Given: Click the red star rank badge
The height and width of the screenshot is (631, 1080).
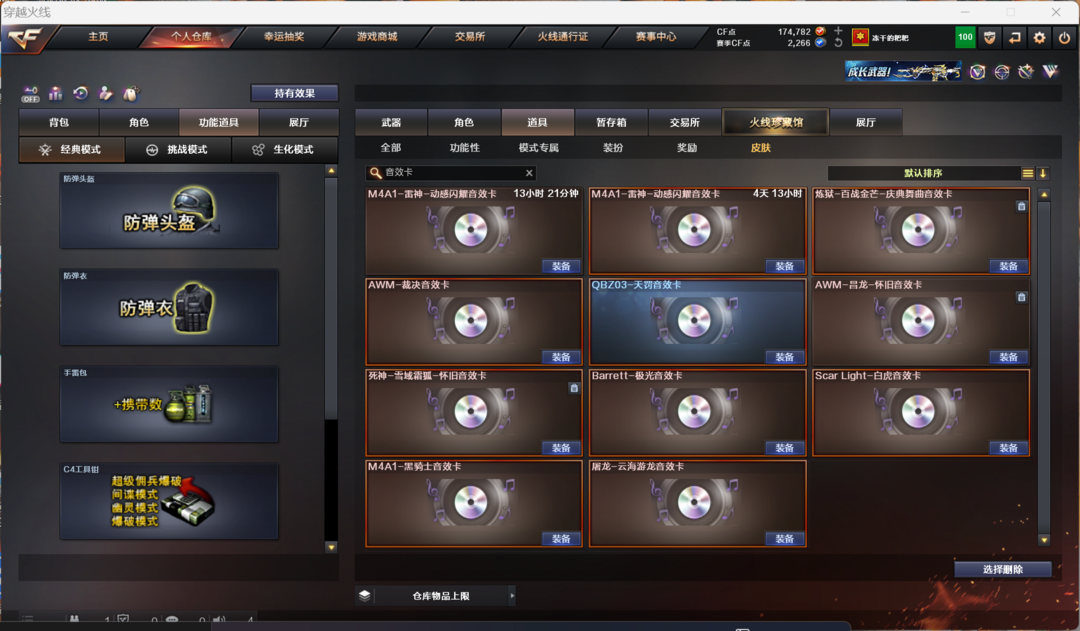Looking at the screenshot, I should [x=860, y=37].
